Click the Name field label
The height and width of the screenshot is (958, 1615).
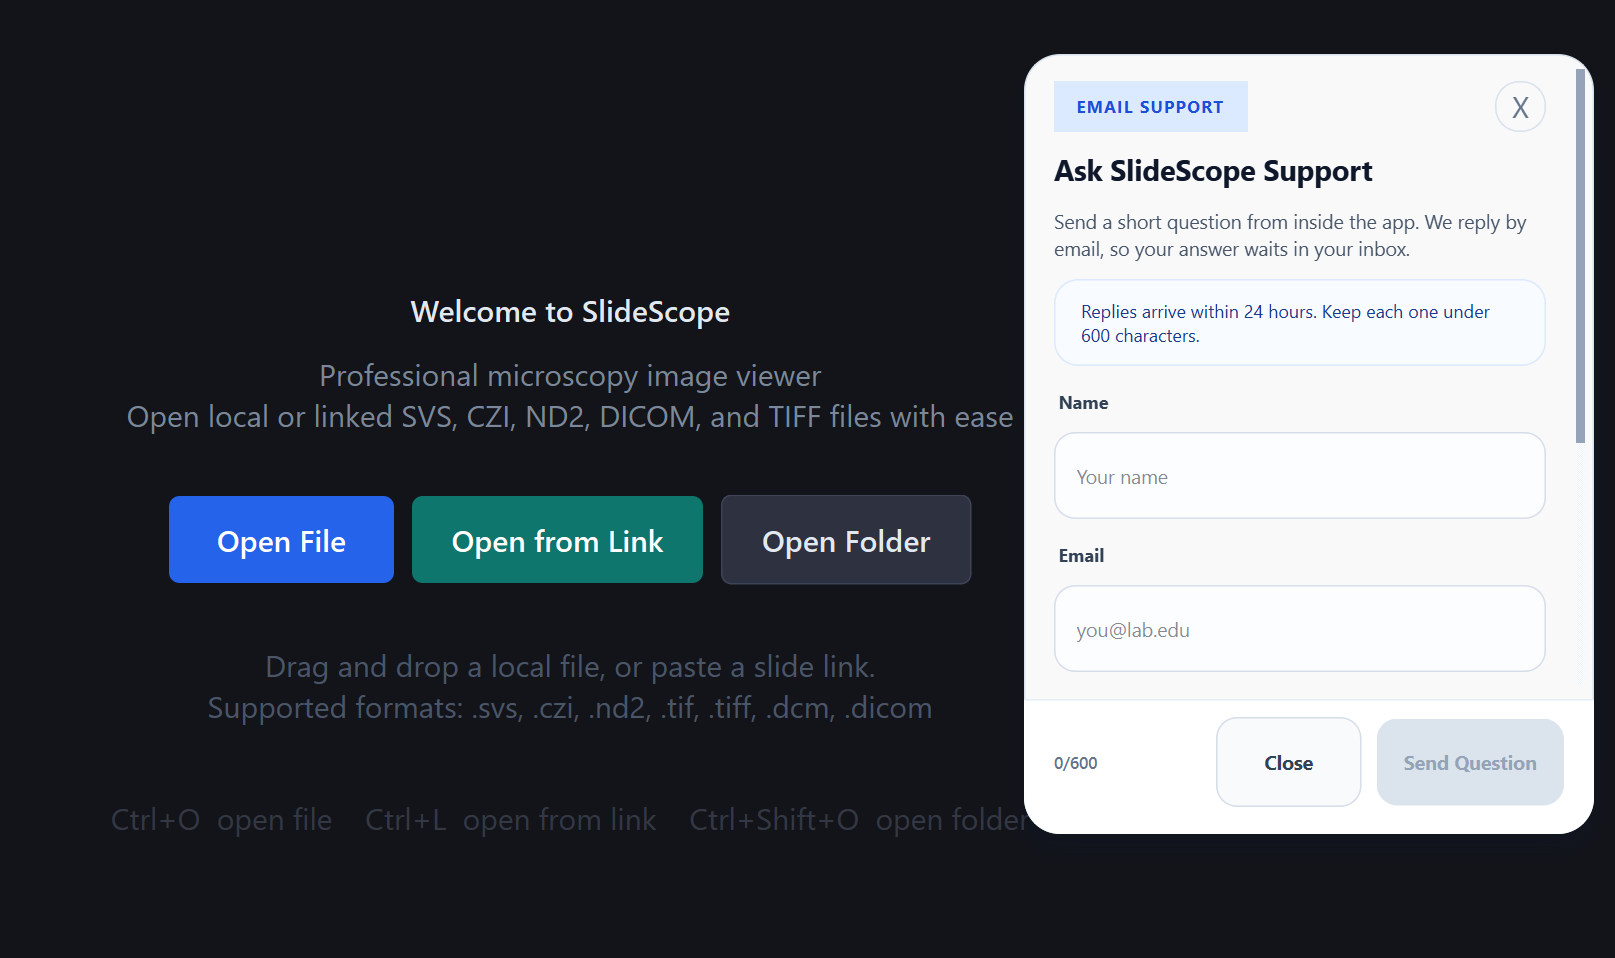tap(1083, 403)
